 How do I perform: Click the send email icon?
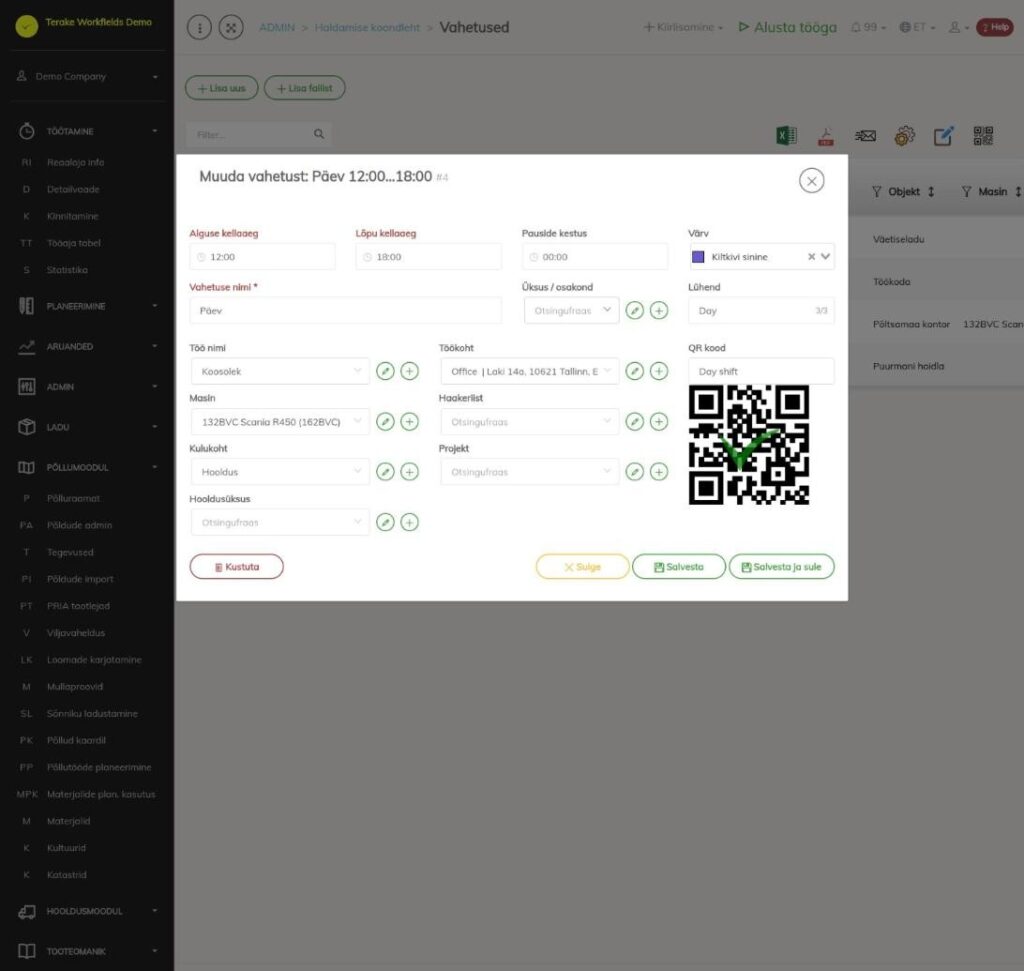click(865, 136)
